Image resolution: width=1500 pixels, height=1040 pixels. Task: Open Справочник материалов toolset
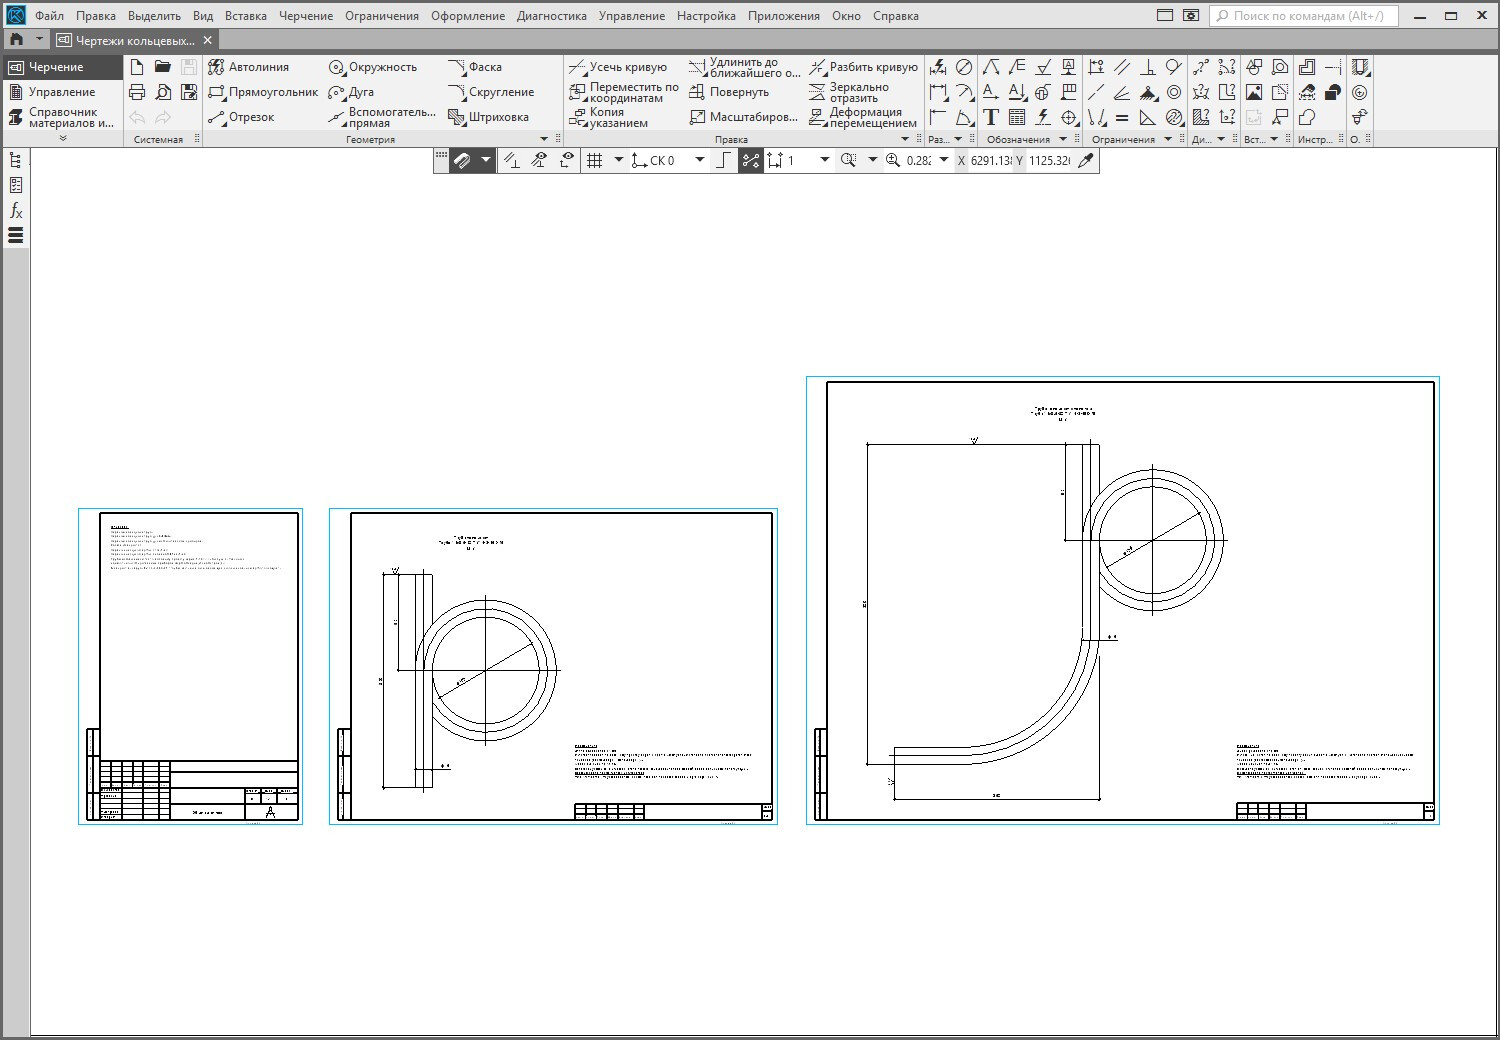pos(61,117)
